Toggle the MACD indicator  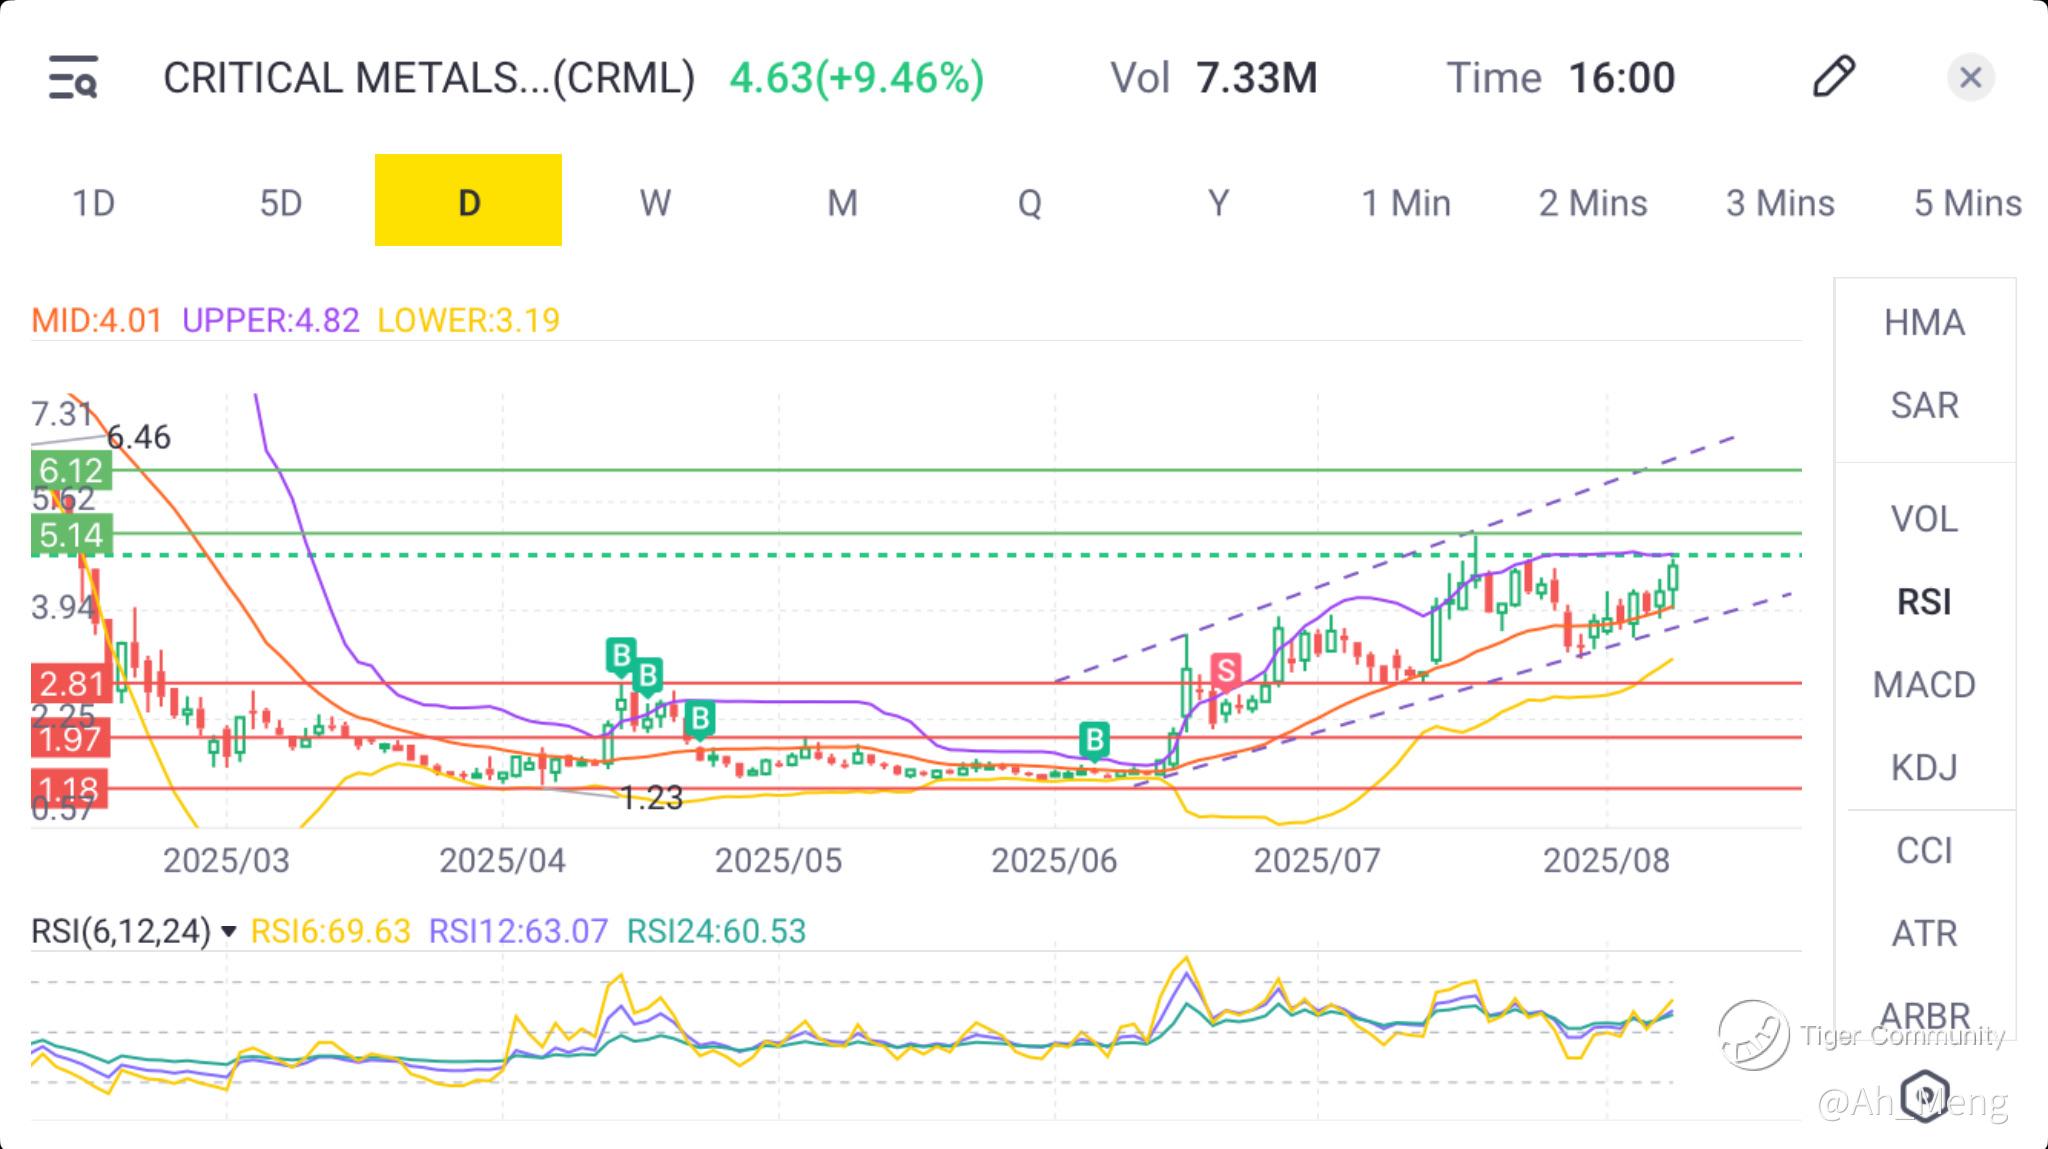(1923, 685)
